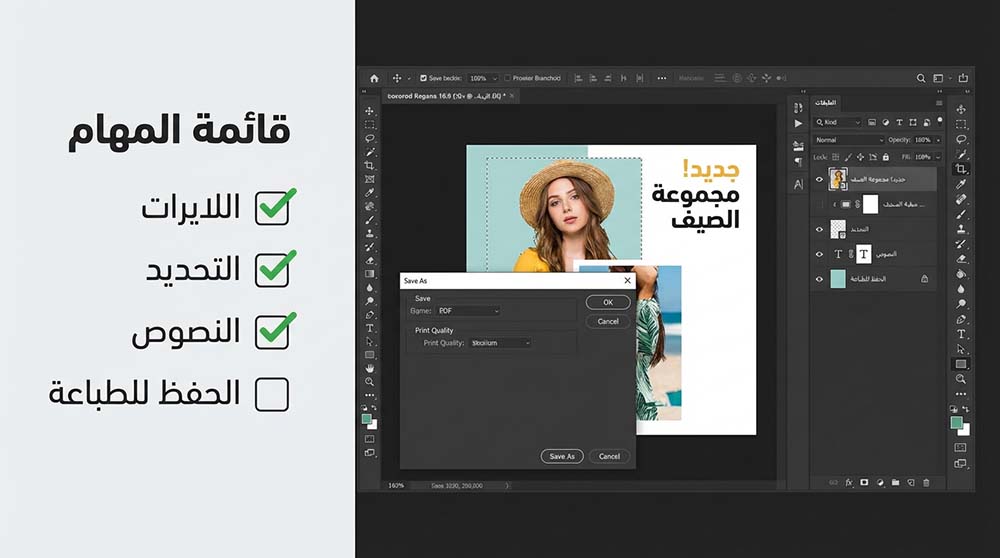Select the Eyedropper tool in left toolbar

tap(370, 193)
